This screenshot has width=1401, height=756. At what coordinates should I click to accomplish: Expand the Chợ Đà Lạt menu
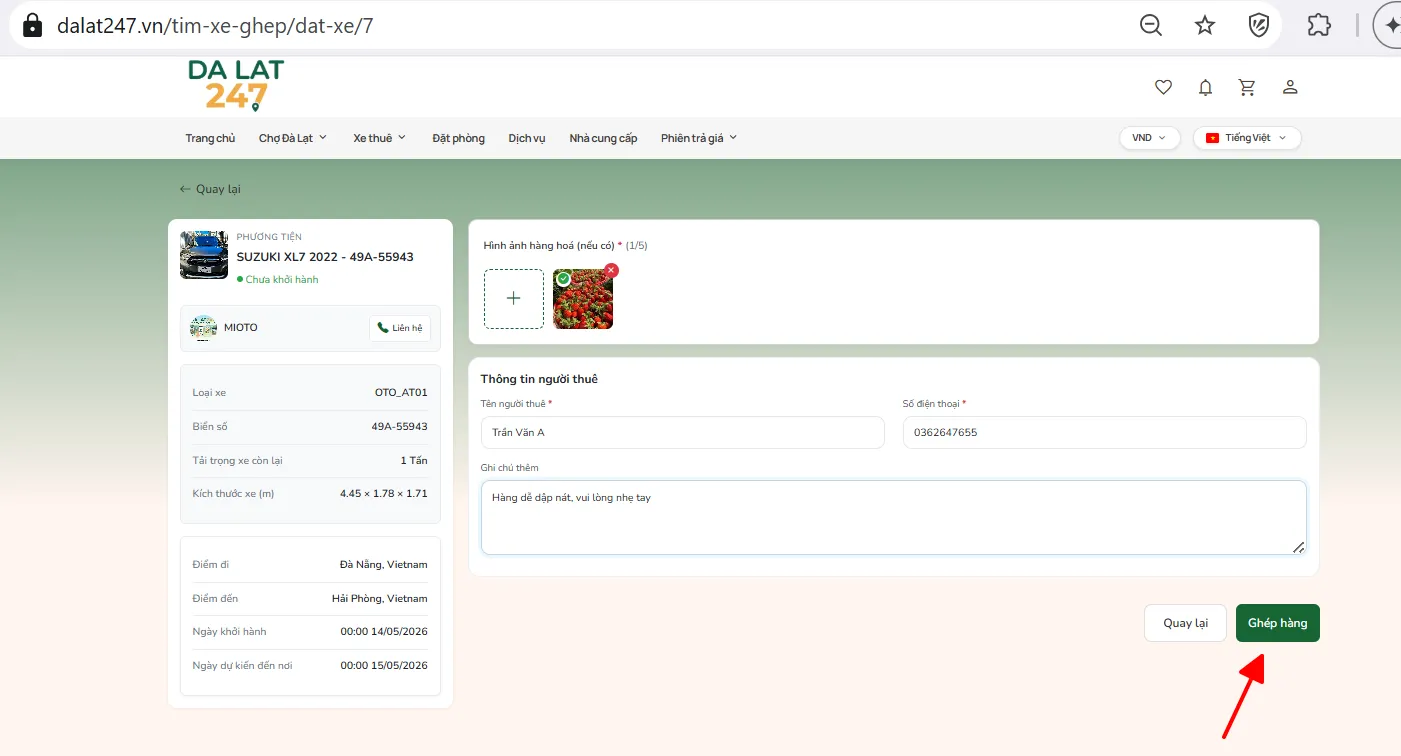tap(293, 138)
